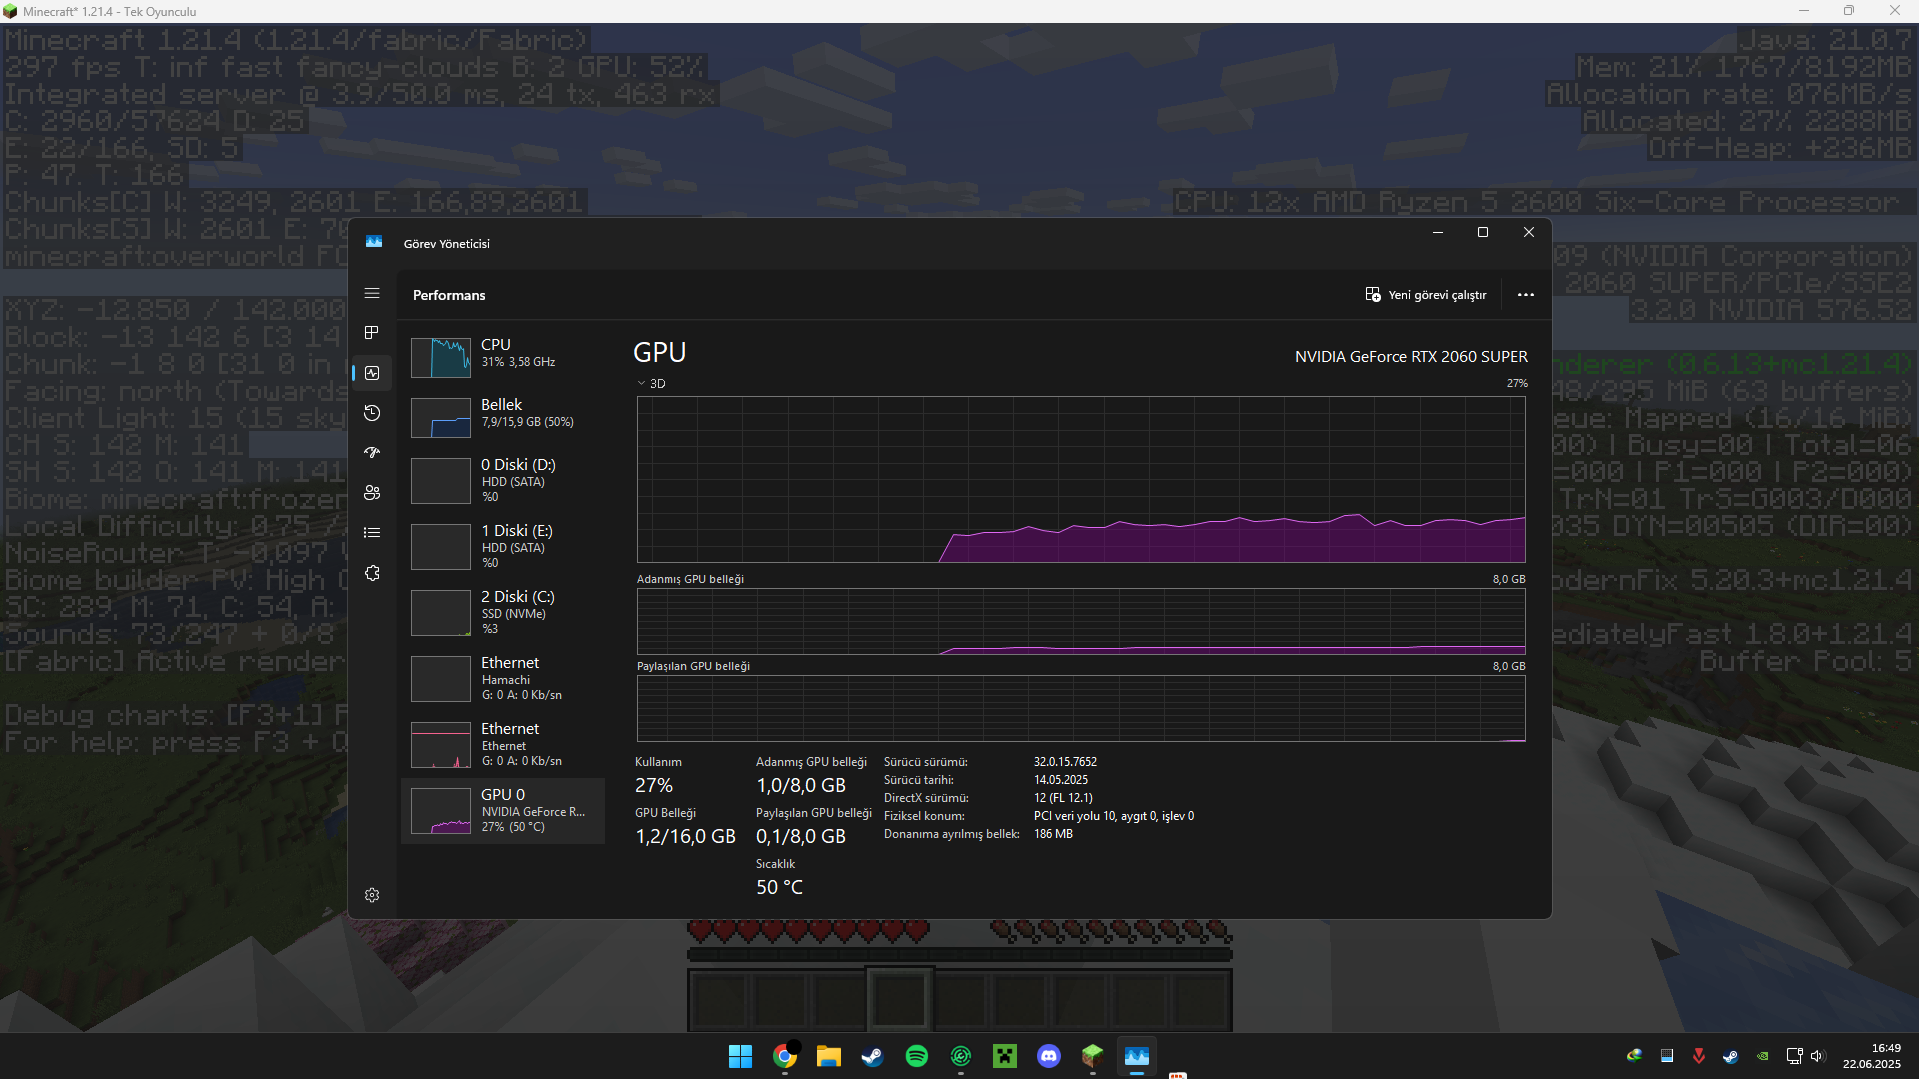Click the 'NVIDIA GeForce RTX 2060 SUPER' label
The width and height of the screenshot is (1919, 1079).
1411,357
